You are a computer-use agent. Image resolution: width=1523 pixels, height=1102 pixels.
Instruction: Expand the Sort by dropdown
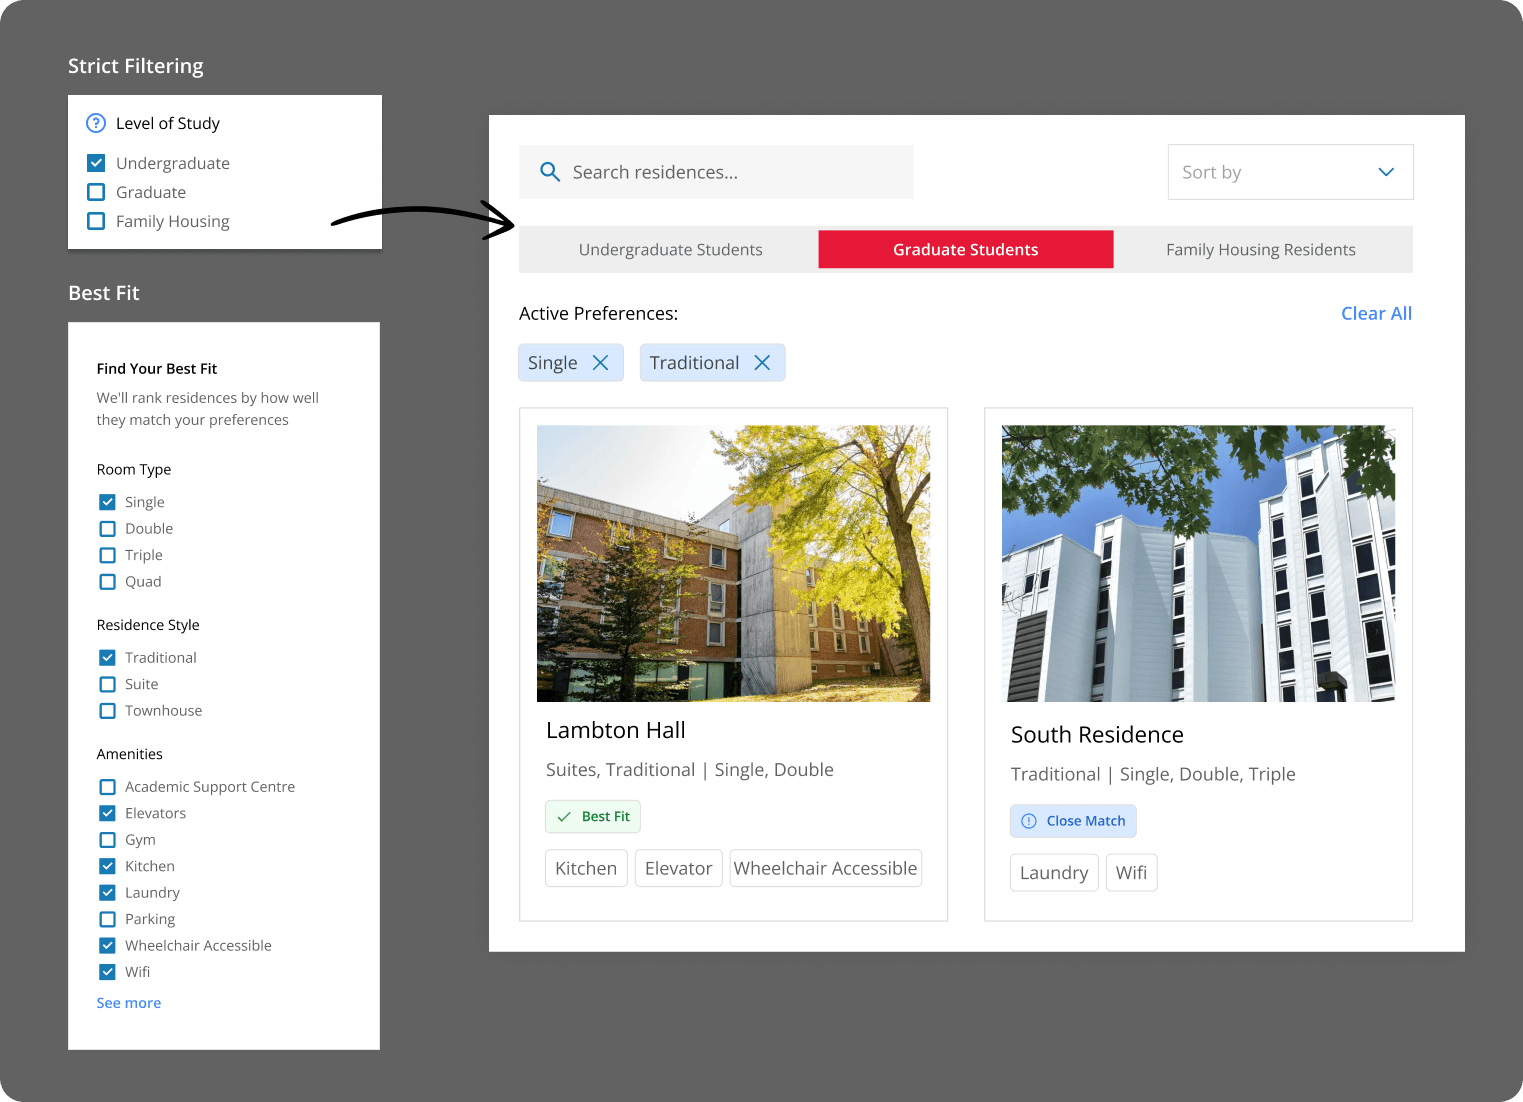(1290, 172)
